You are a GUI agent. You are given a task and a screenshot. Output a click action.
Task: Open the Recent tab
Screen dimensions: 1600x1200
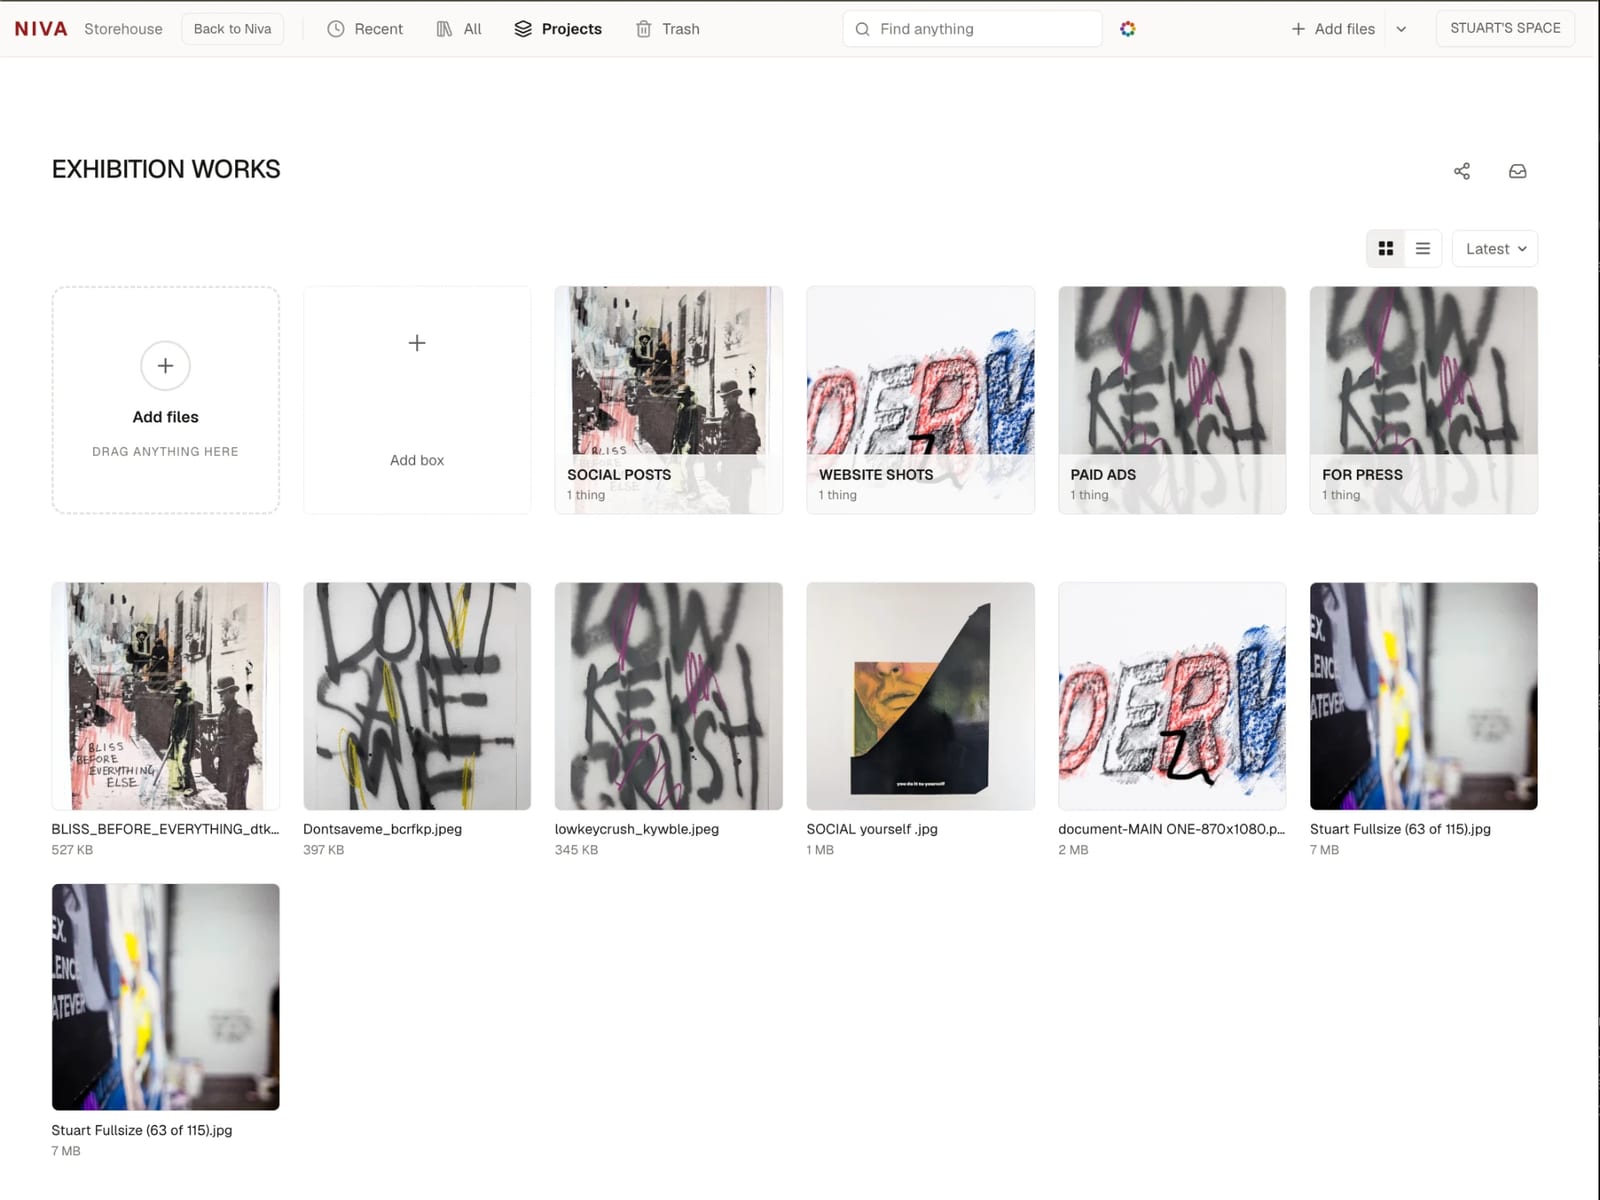(x=365, y=29)
